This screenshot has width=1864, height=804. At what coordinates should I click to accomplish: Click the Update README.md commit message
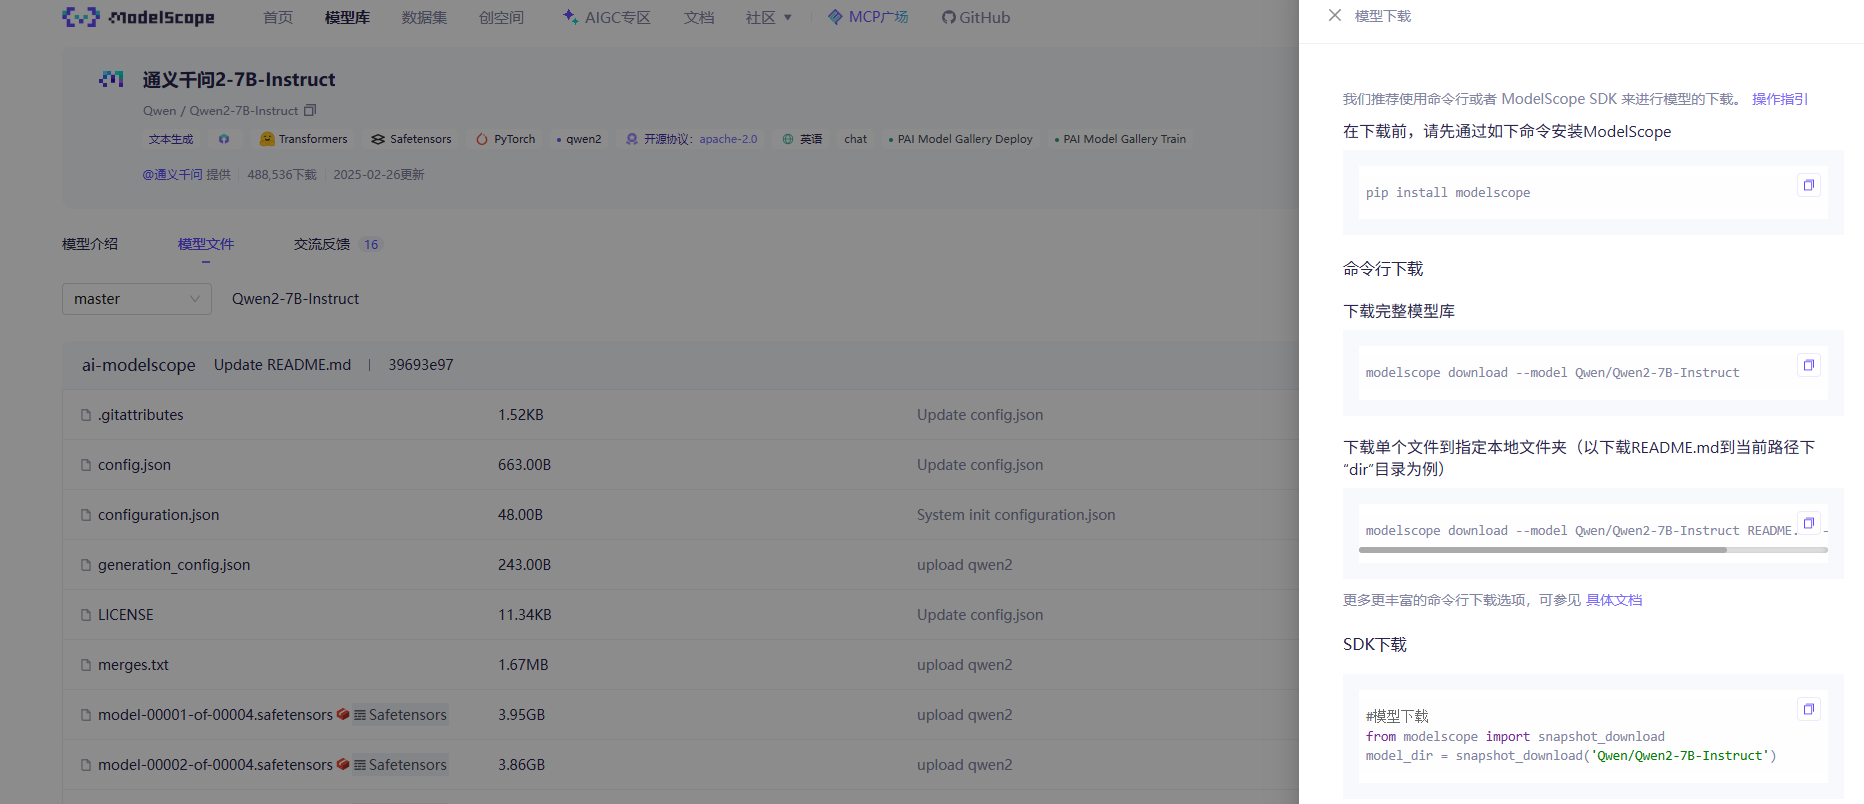[282, 365]
